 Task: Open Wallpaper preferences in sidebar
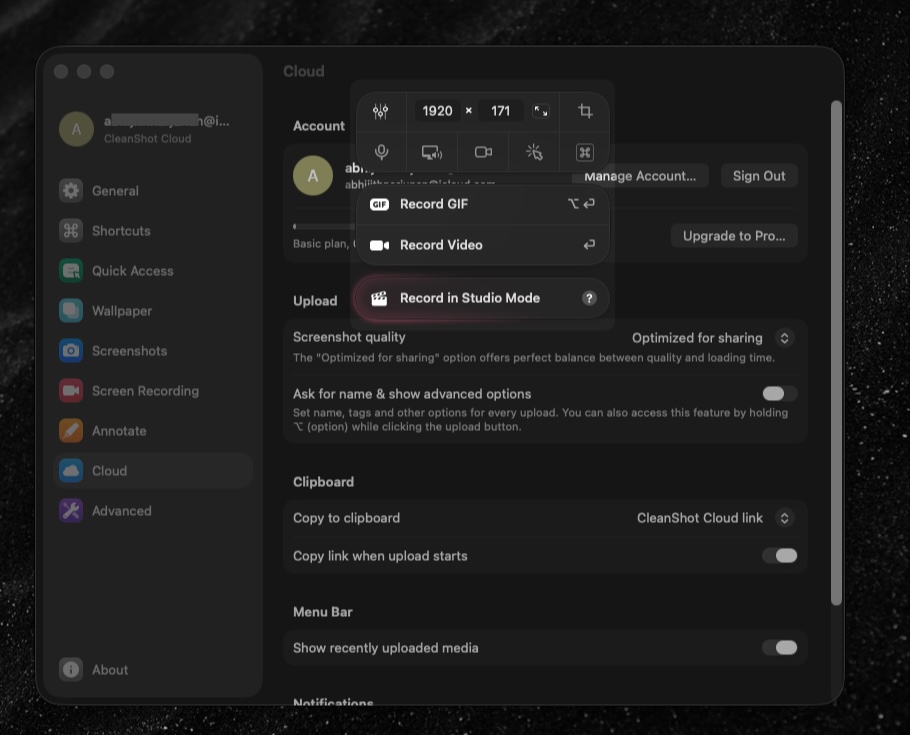point(154,311)
